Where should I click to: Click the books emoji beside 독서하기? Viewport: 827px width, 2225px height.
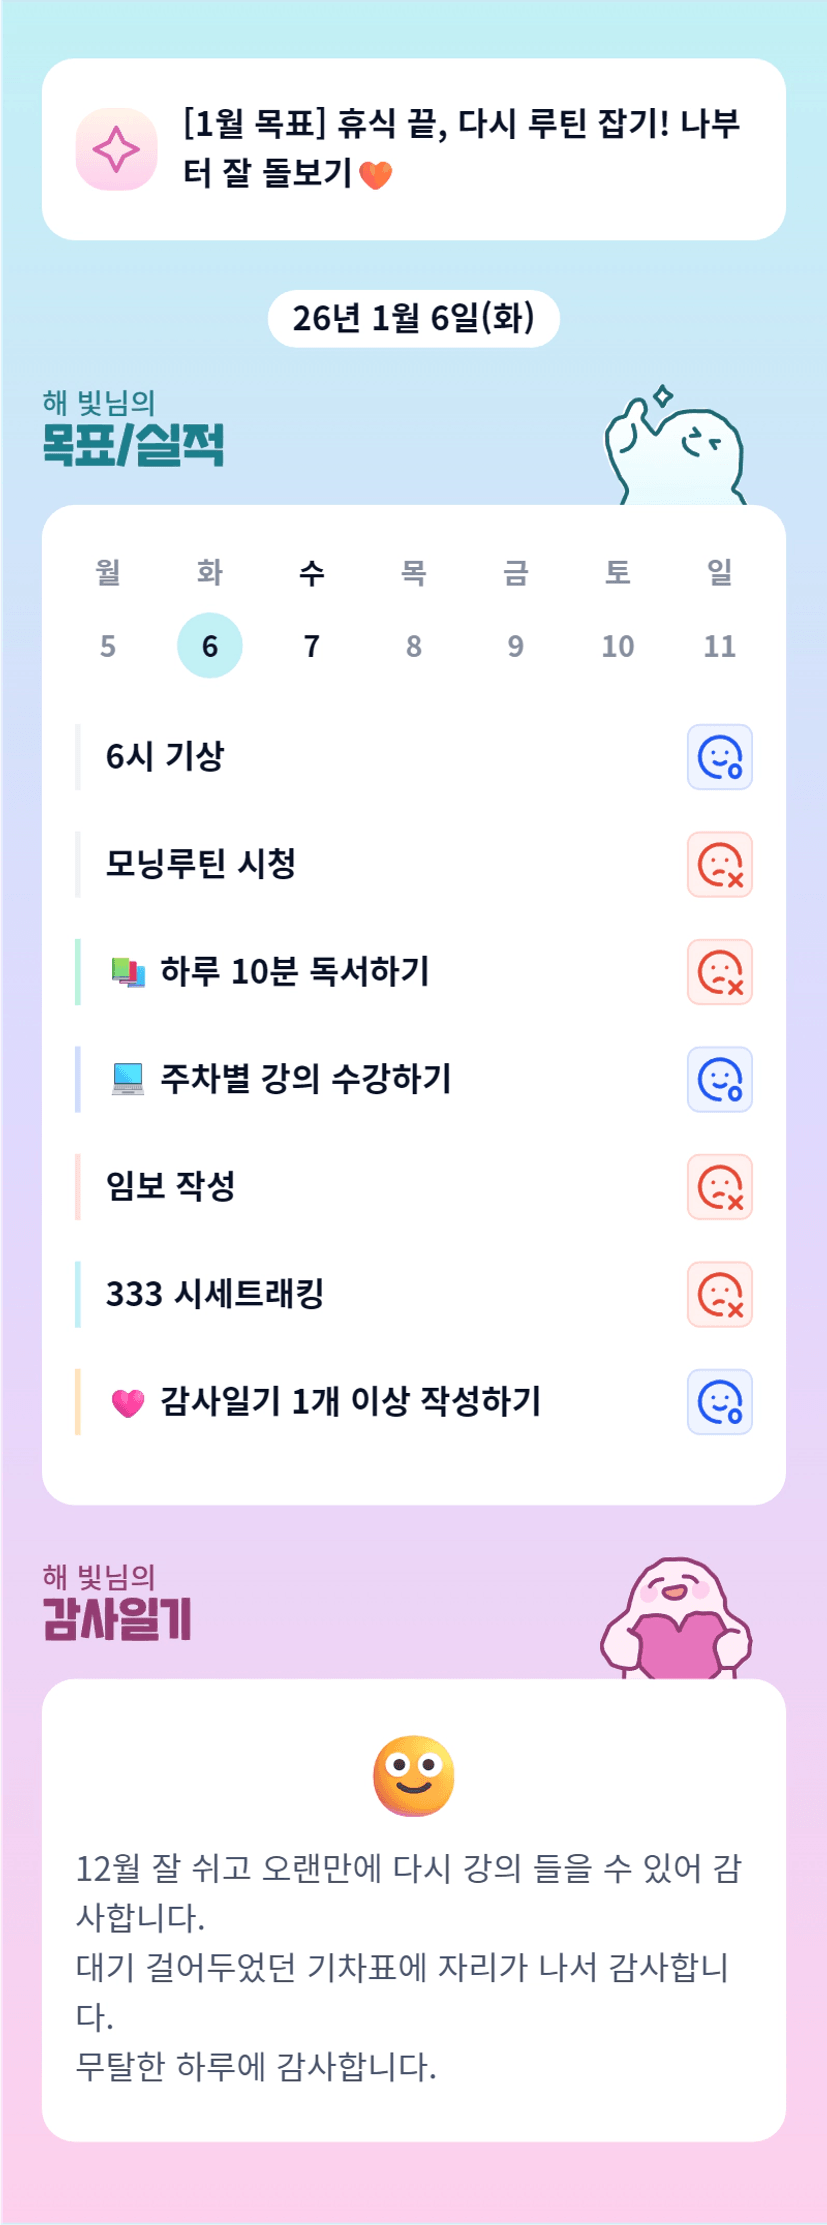[x=128, y=972]
